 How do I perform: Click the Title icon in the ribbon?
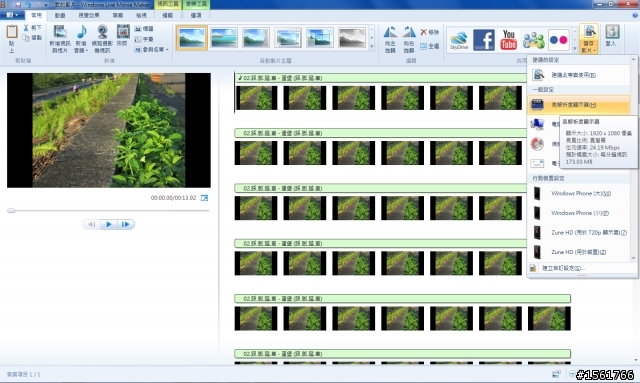click(138, 29)
